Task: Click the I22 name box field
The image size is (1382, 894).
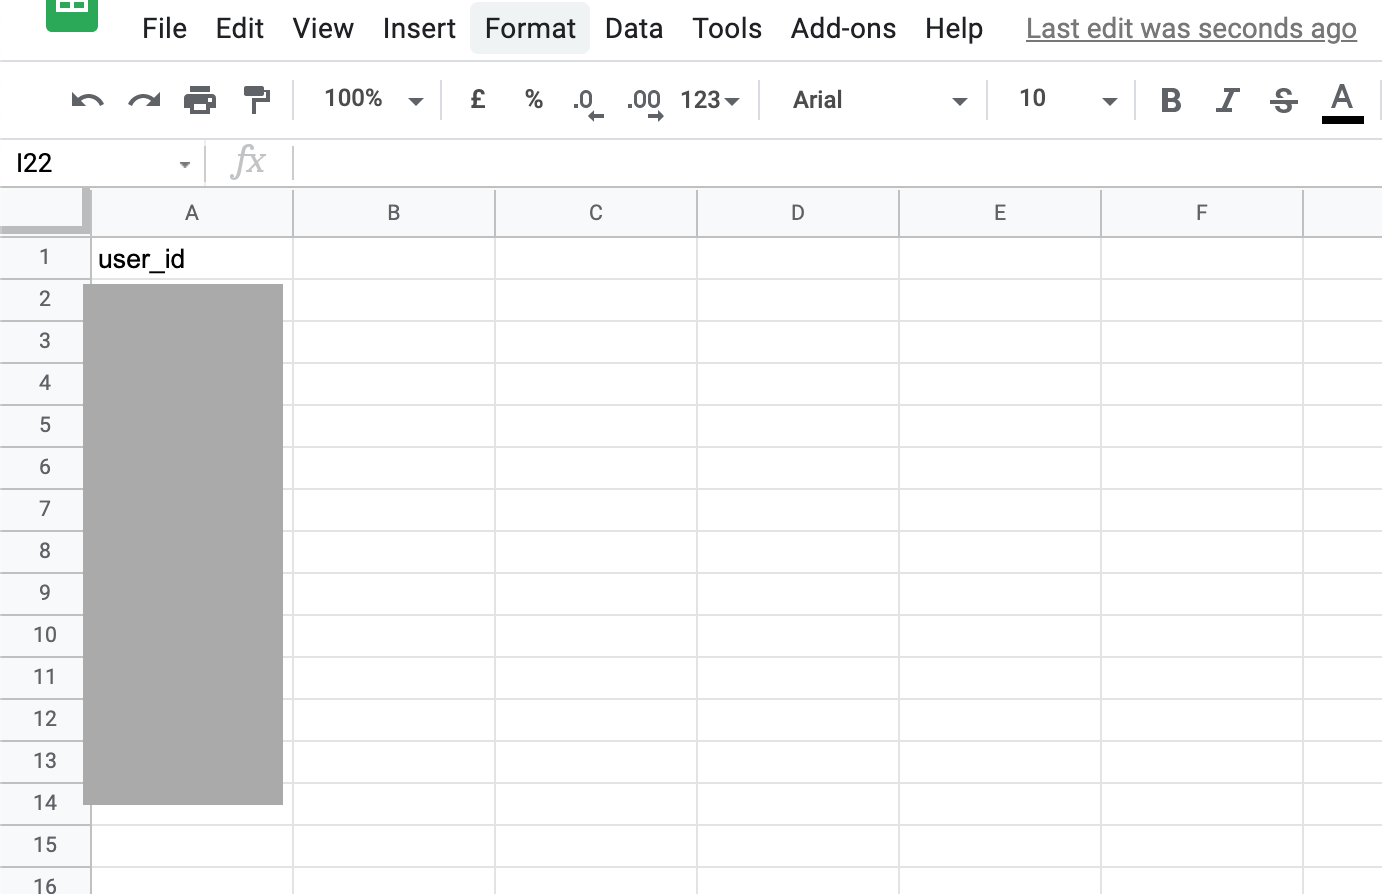Action: pos(100,163)
